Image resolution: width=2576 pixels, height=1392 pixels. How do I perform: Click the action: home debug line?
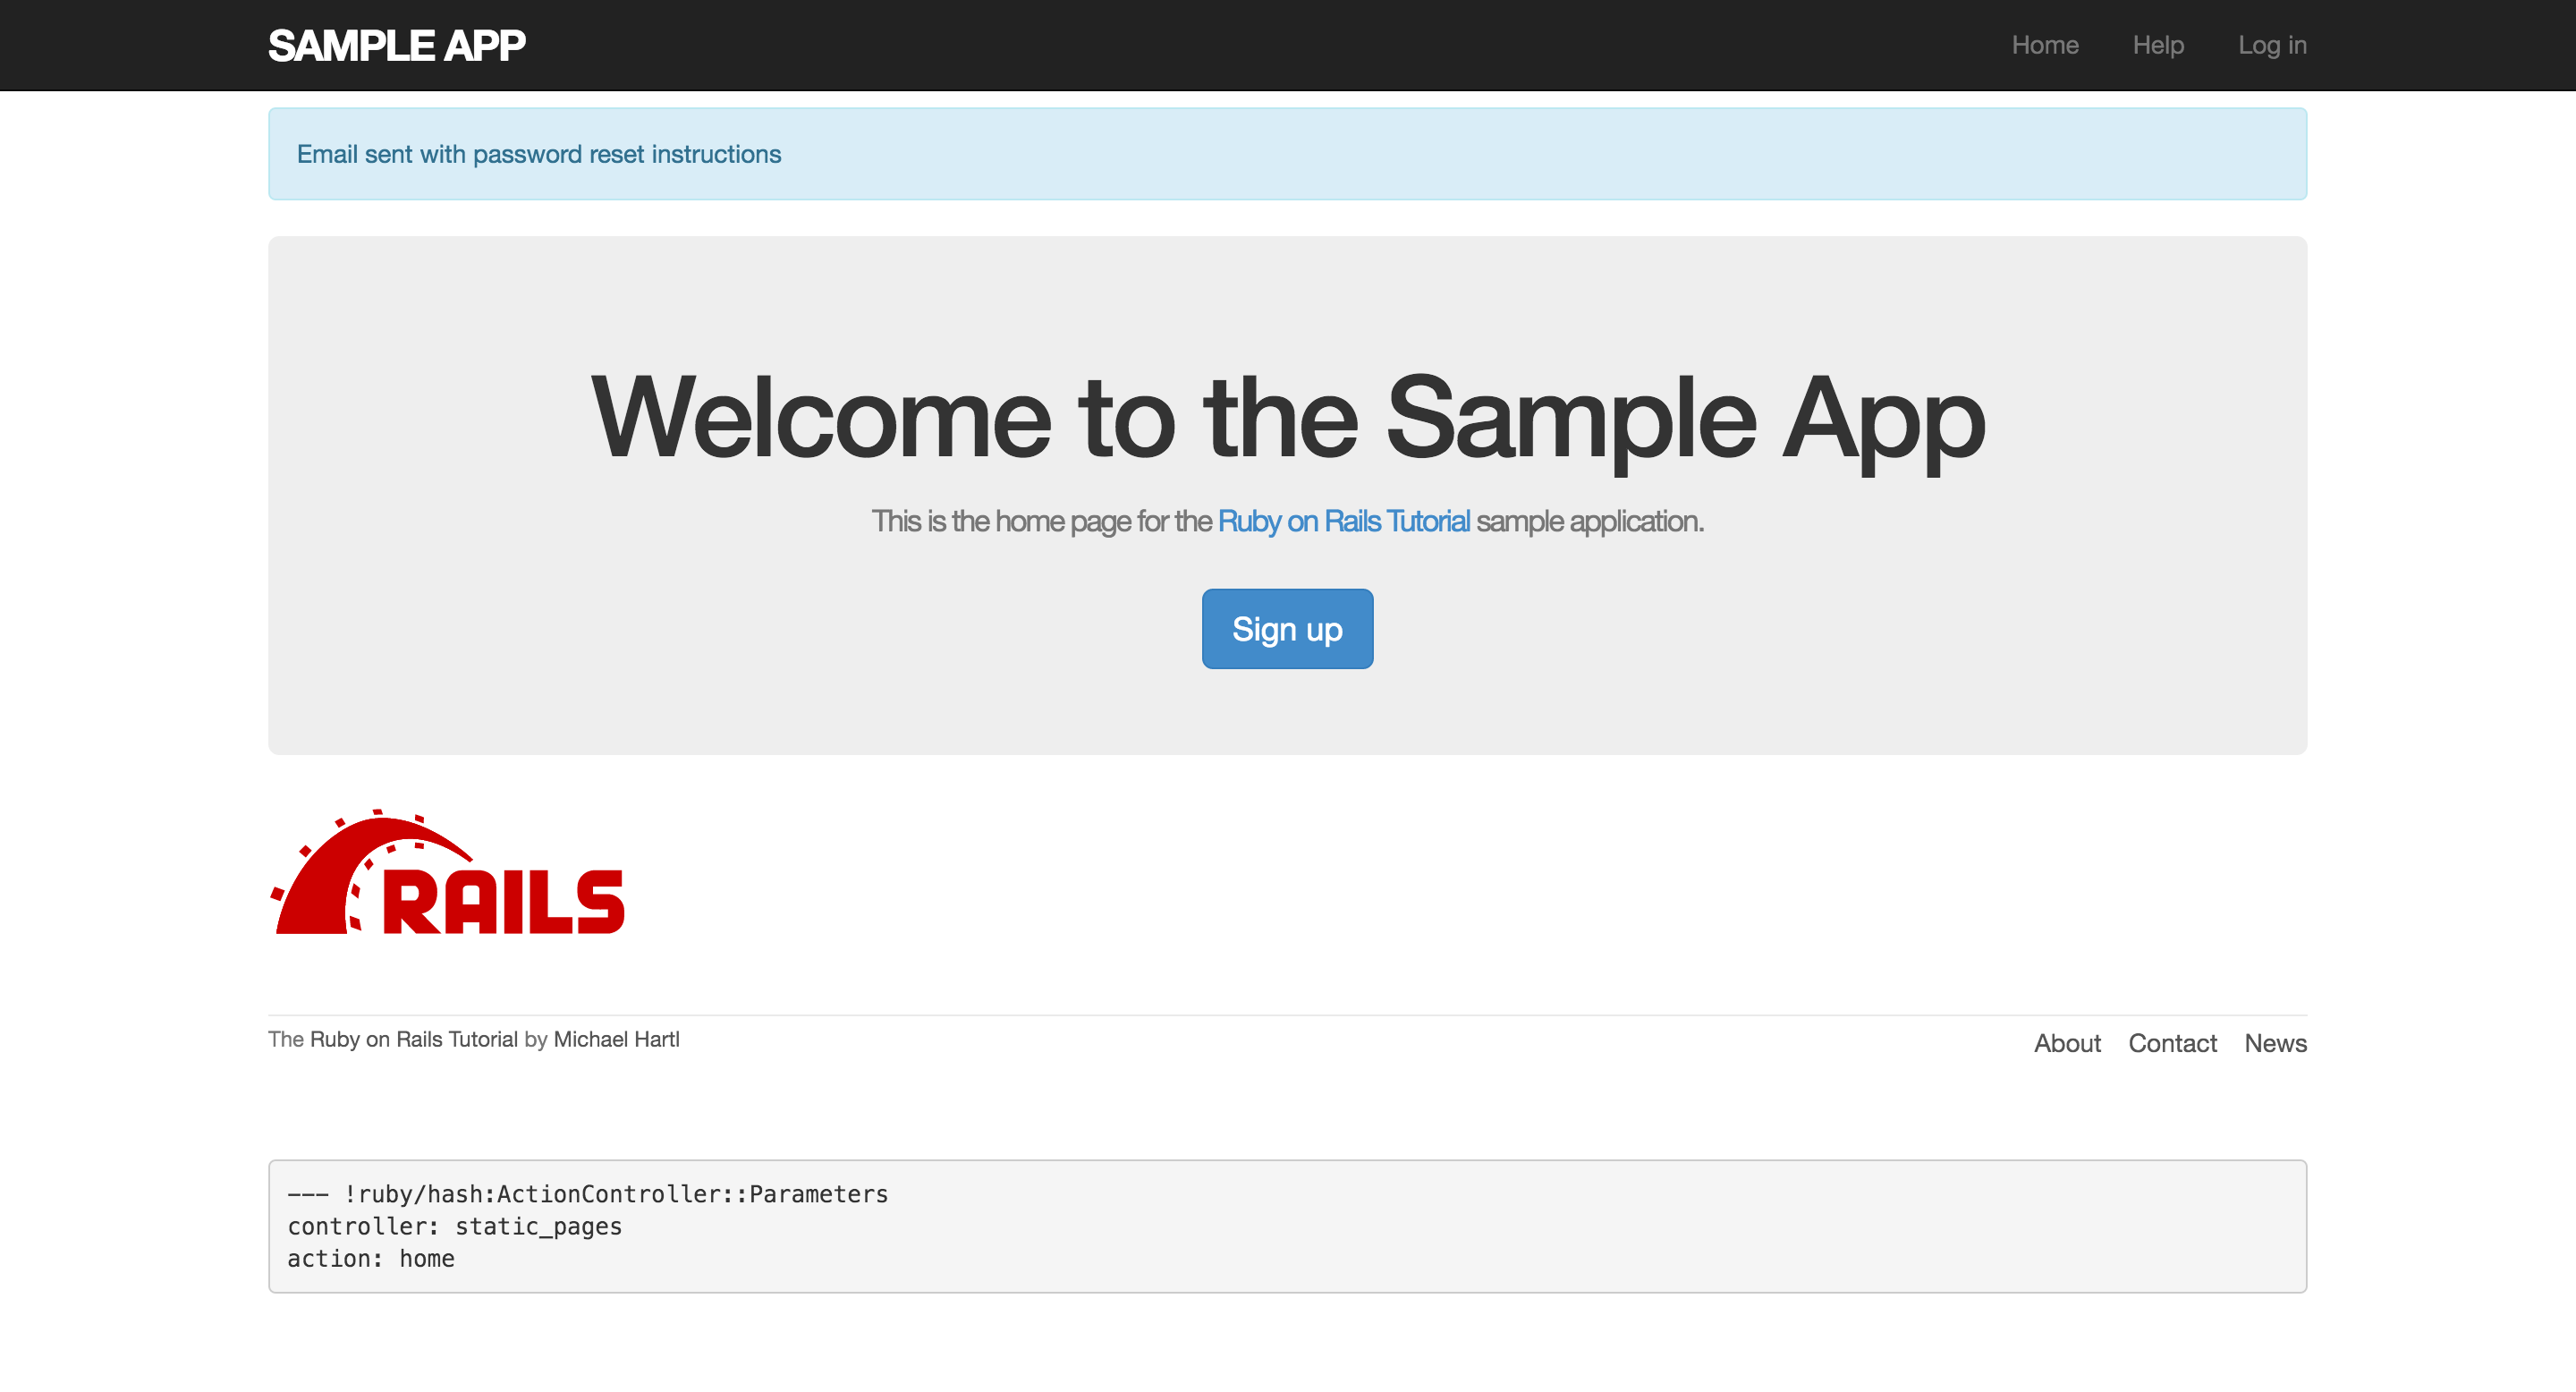pos(370,1258)
